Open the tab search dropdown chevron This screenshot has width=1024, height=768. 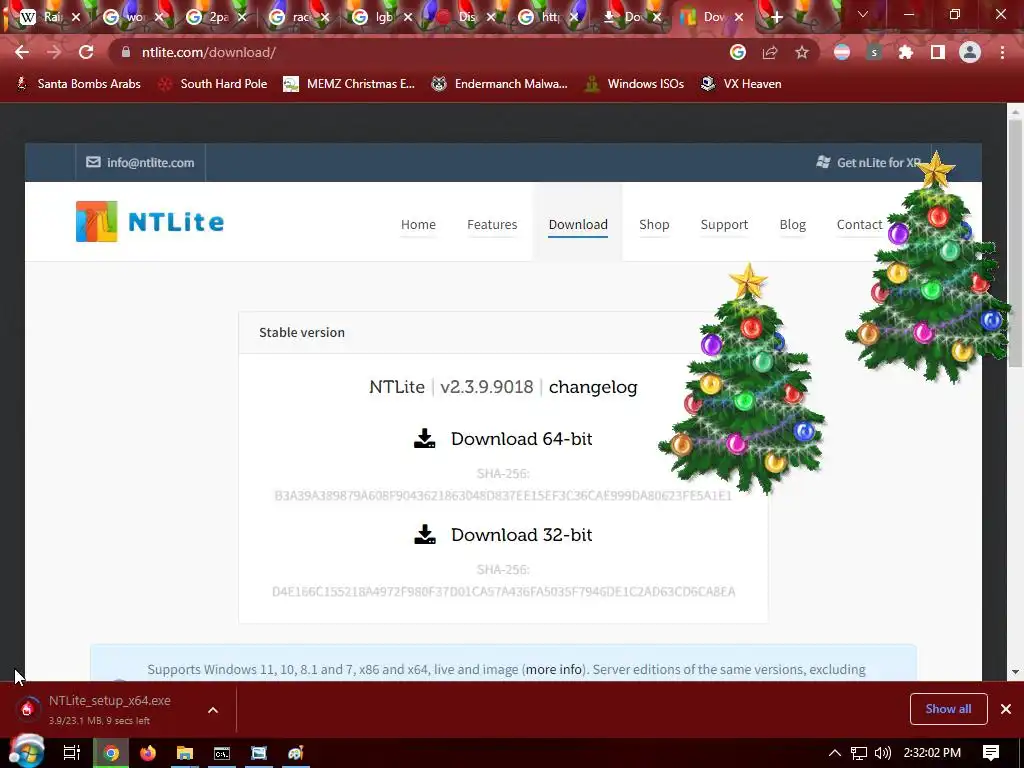(x=863, y=14)
